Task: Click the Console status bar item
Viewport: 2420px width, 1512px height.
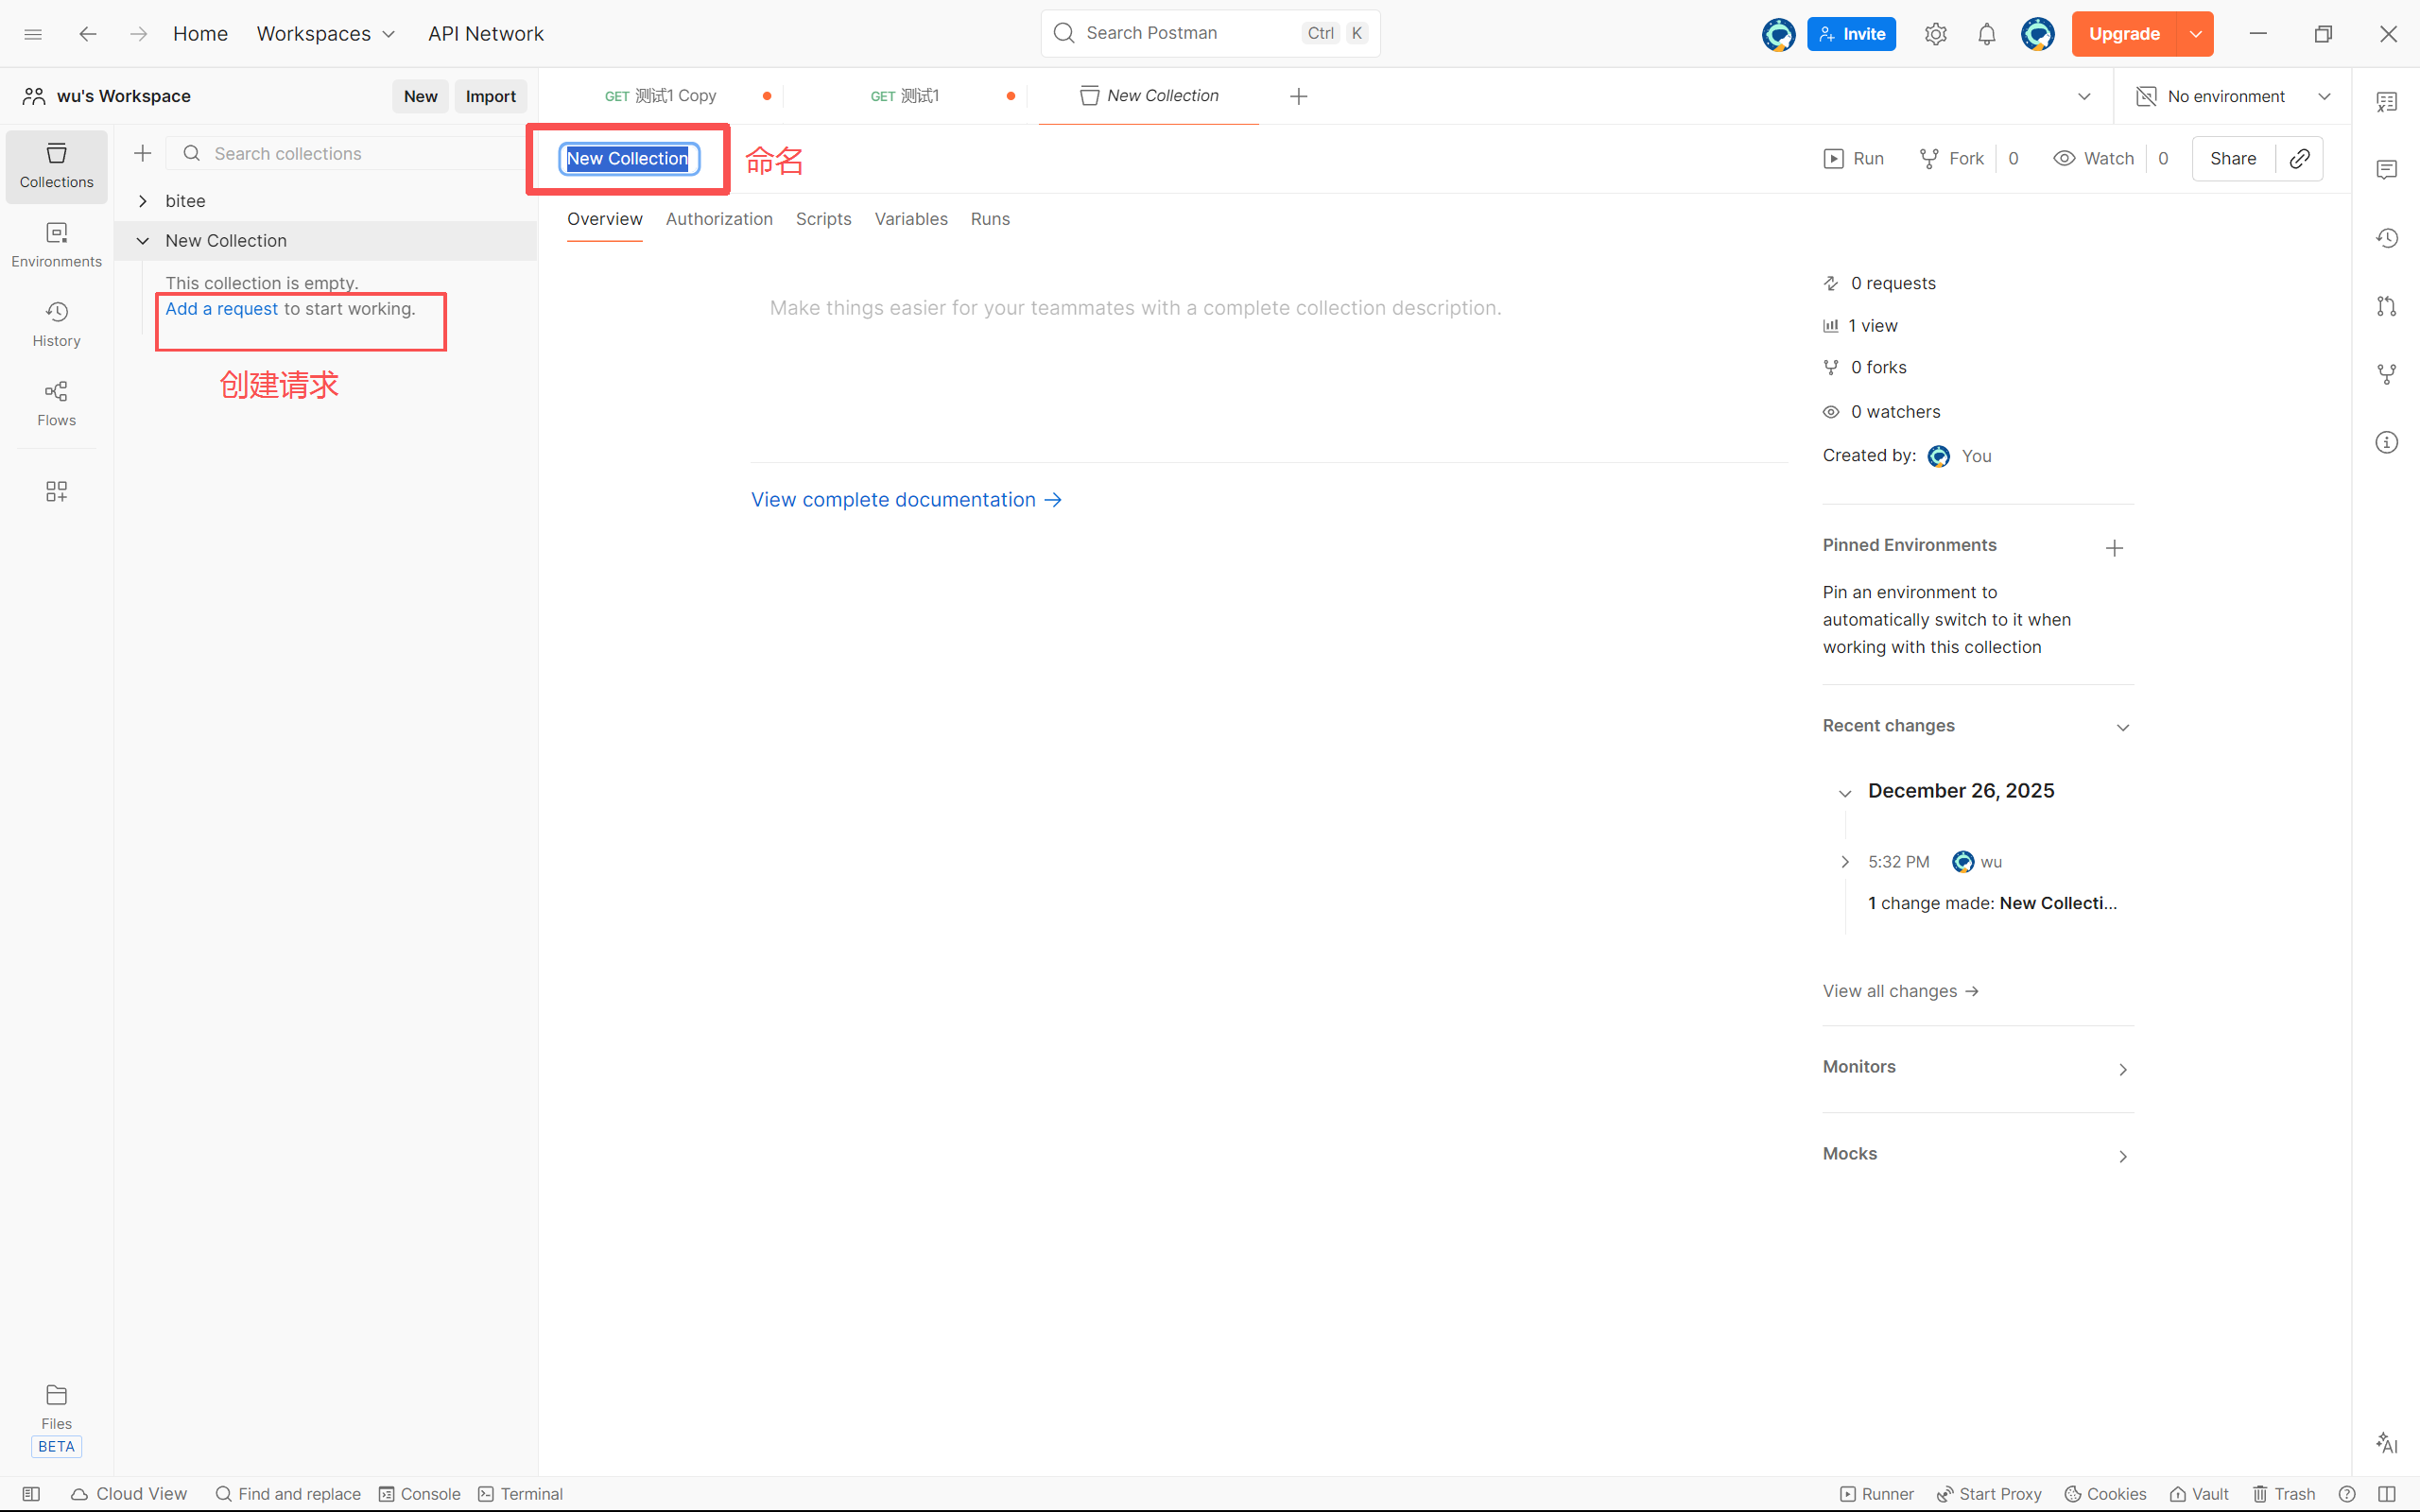Action: coord(419,1493)
